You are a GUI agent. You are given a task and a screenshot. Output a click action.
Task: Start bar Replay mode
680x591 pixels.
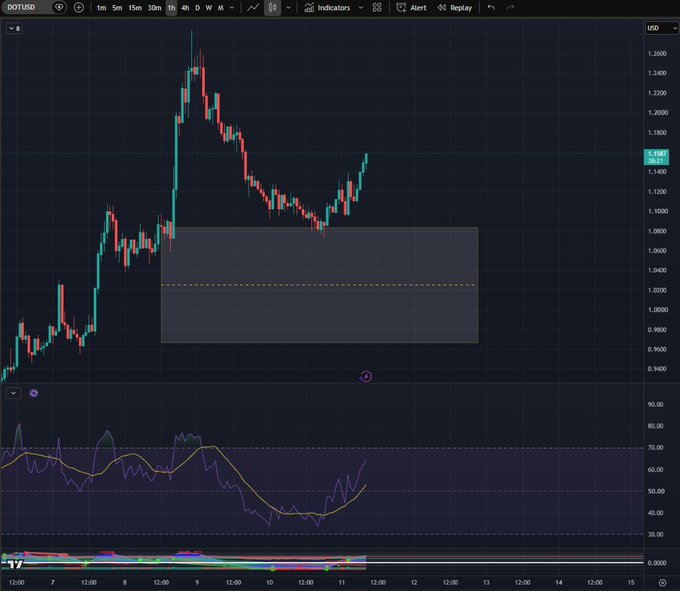(x=454, y=7)
